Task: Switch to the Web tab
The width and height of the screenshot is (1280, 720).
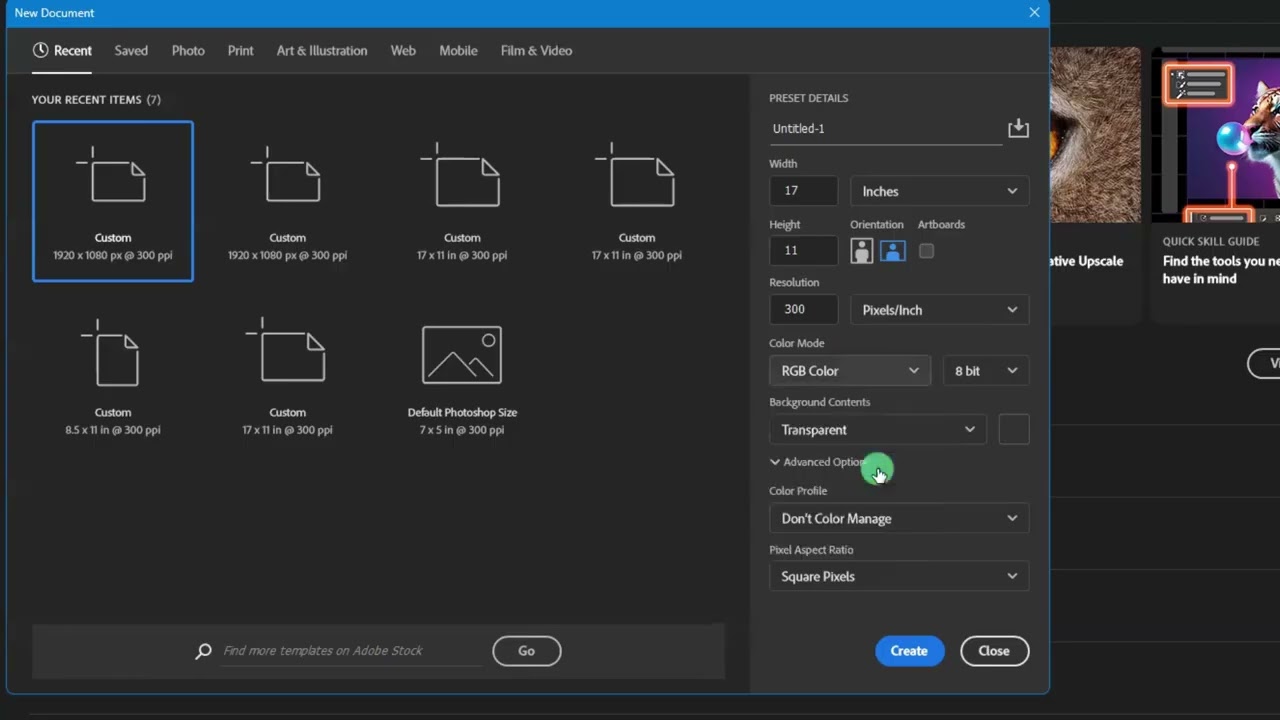Action: tap(403, 50)
